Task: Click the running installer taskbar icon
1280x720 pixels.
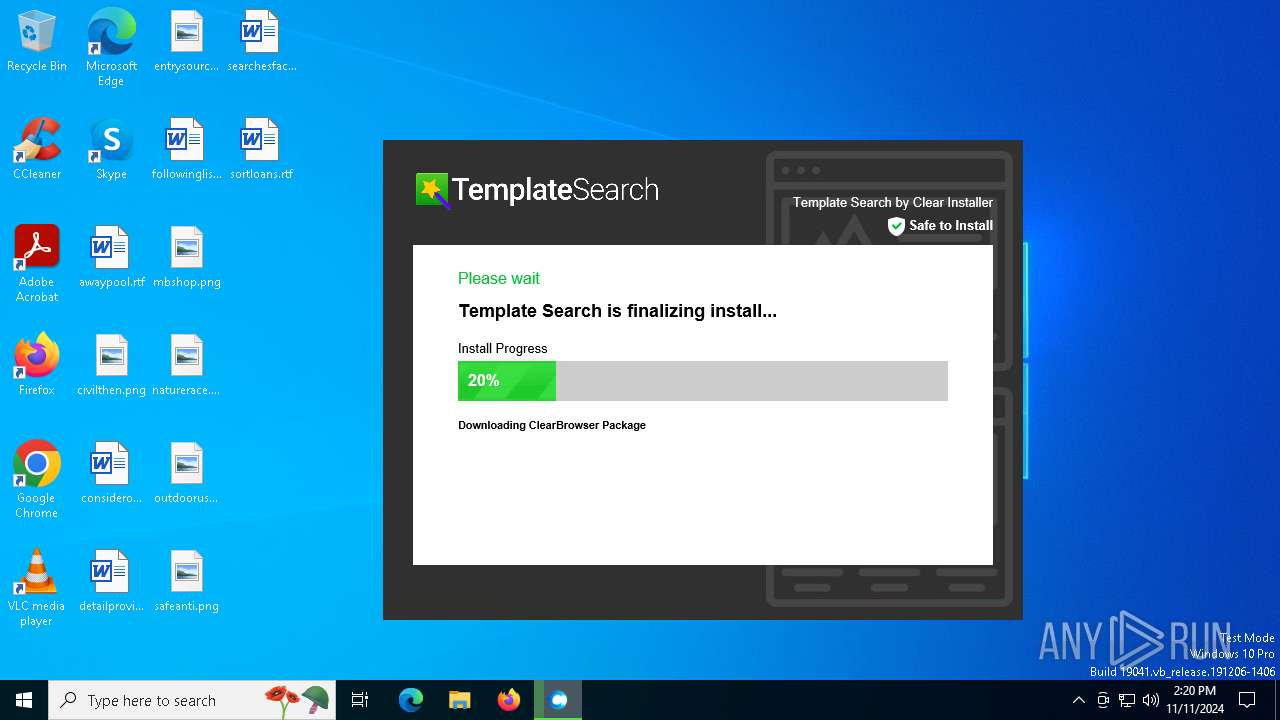Action: (x=558, y=700)
